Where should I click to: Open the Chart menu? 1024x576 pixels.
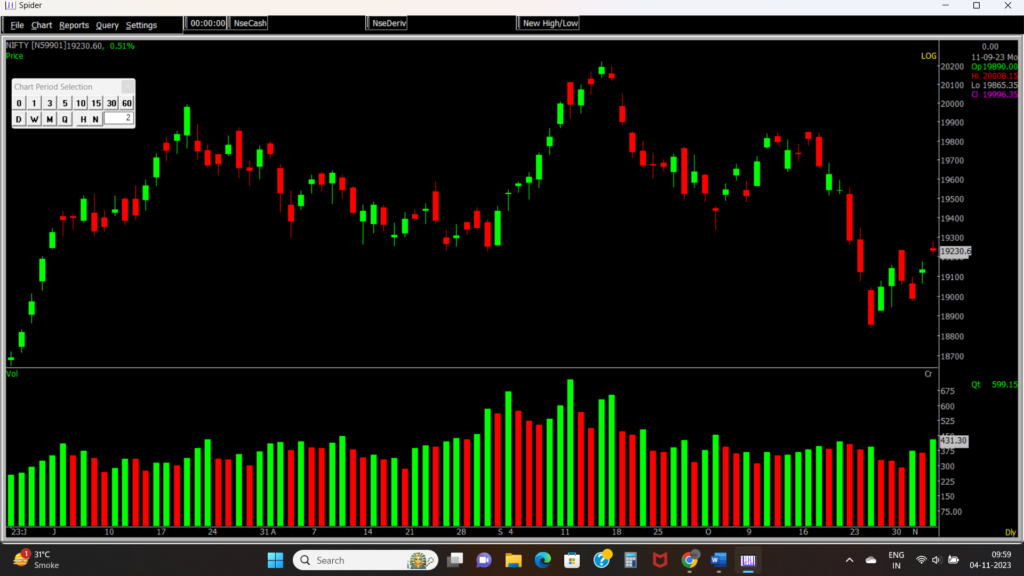coord(41,25)
